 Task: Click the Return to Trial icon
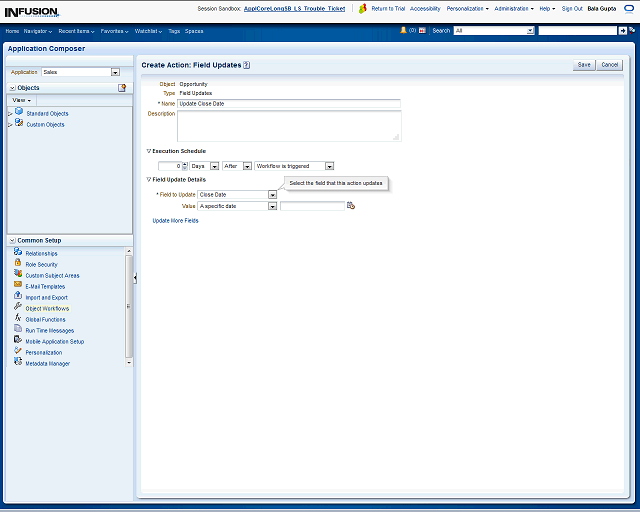[x=363, y=8]
